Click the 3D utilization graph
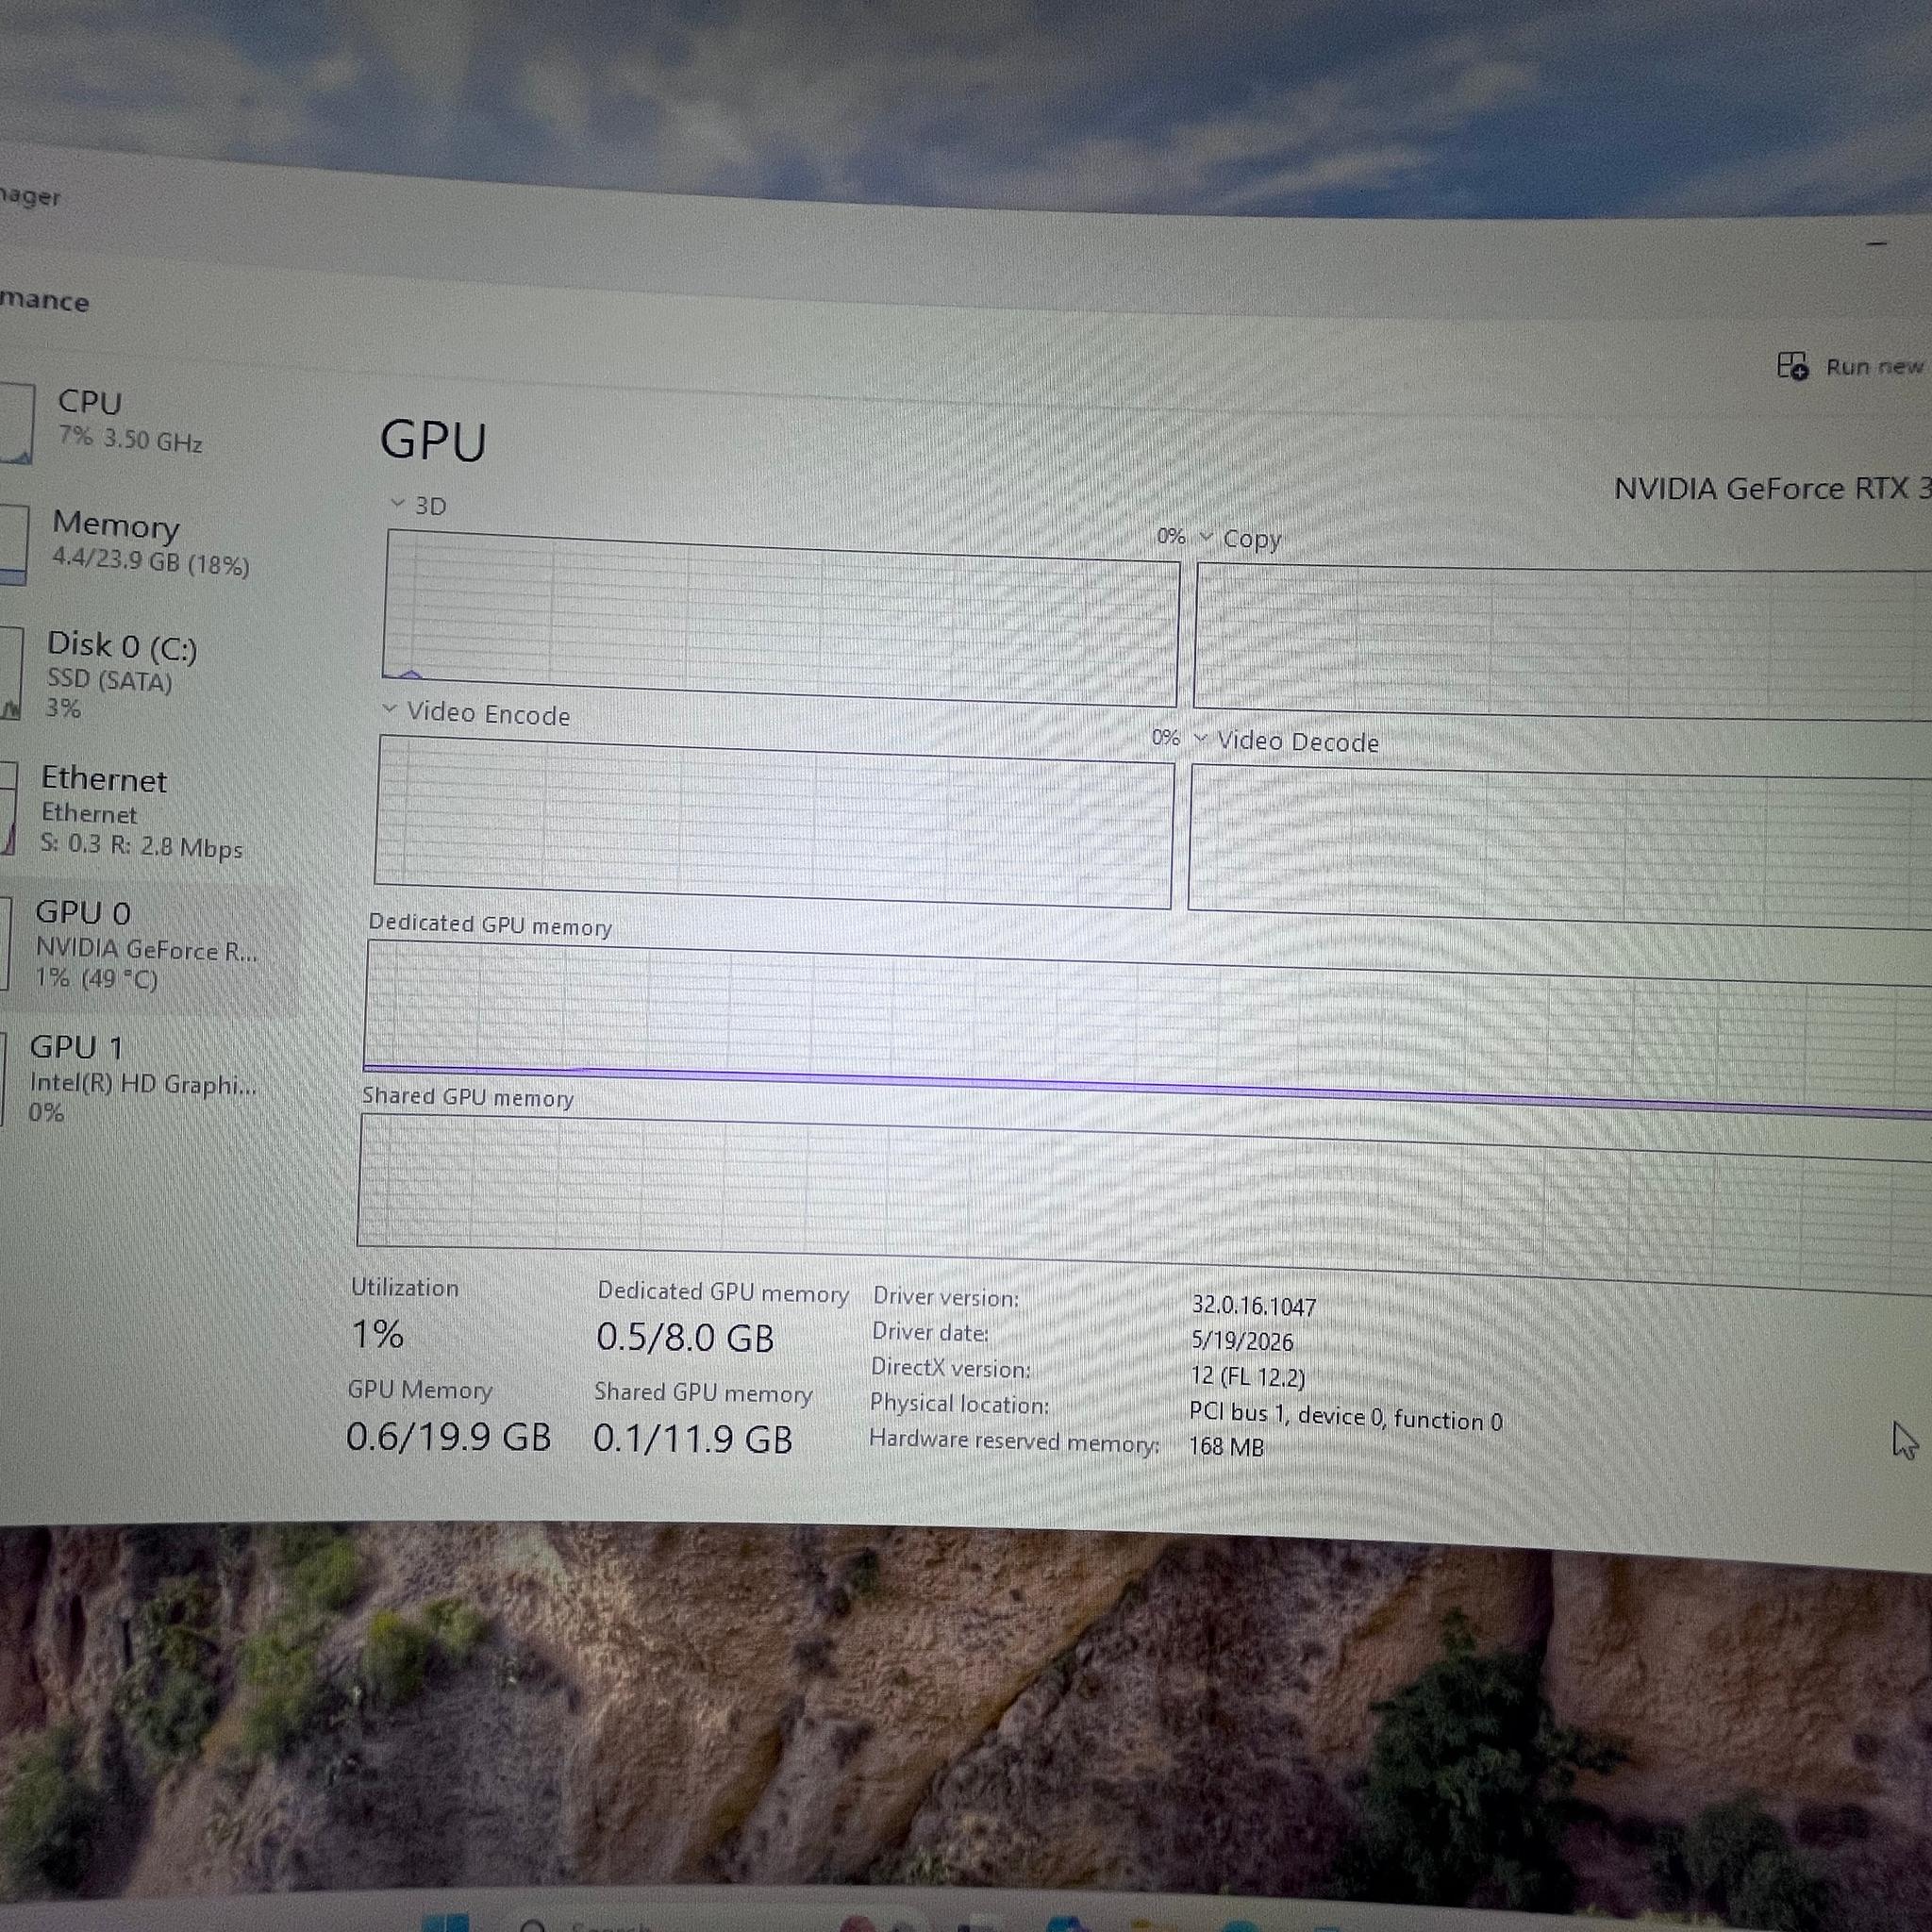The image size is (1932, 1932). 781,618
